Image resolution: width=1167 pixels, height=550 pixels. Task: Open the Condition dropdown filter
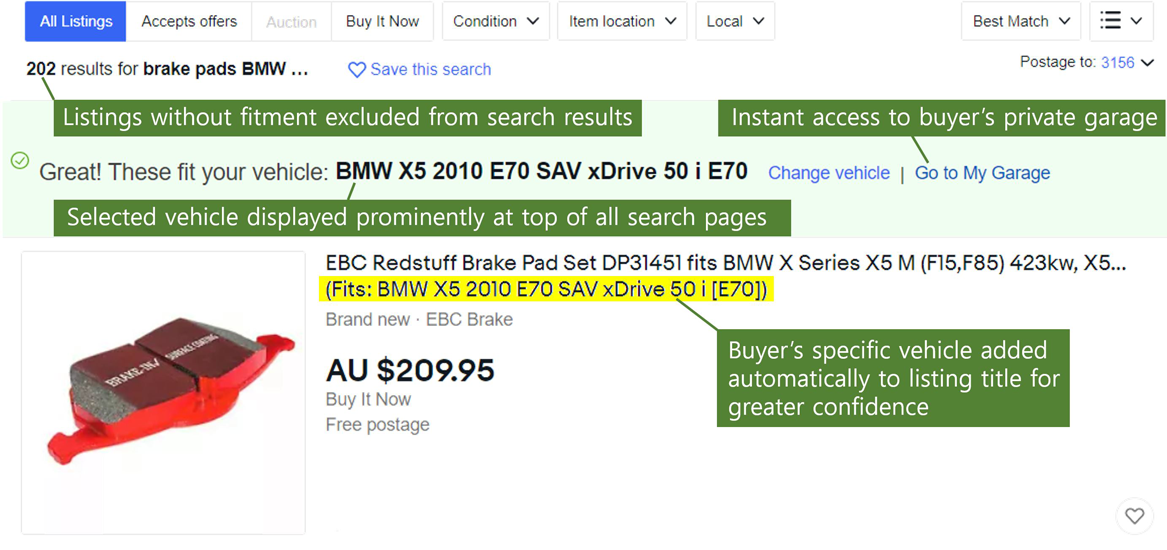pos(496,22)
